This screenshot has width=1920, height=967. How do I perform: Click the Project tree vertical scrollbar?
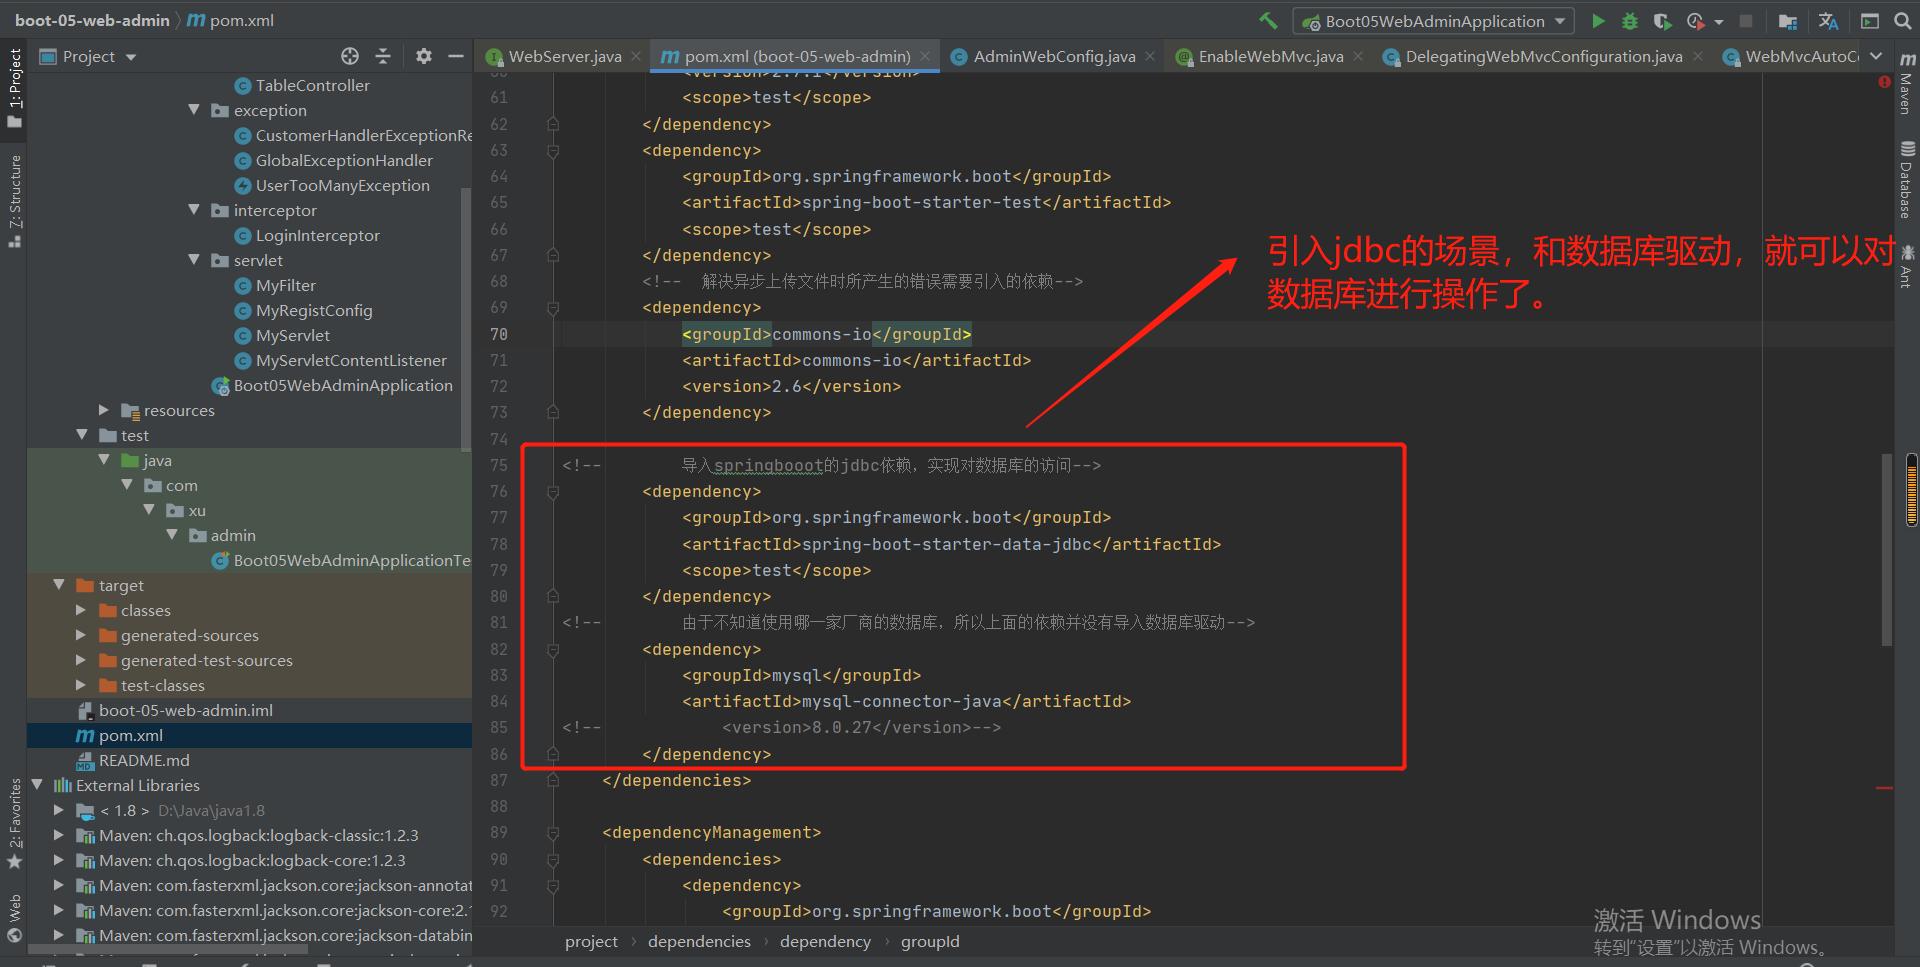[x=465, y=320]
